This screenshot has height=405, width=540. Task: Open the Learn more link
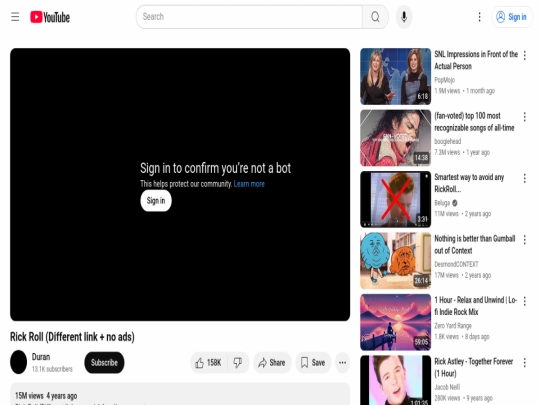click(249, 184)
